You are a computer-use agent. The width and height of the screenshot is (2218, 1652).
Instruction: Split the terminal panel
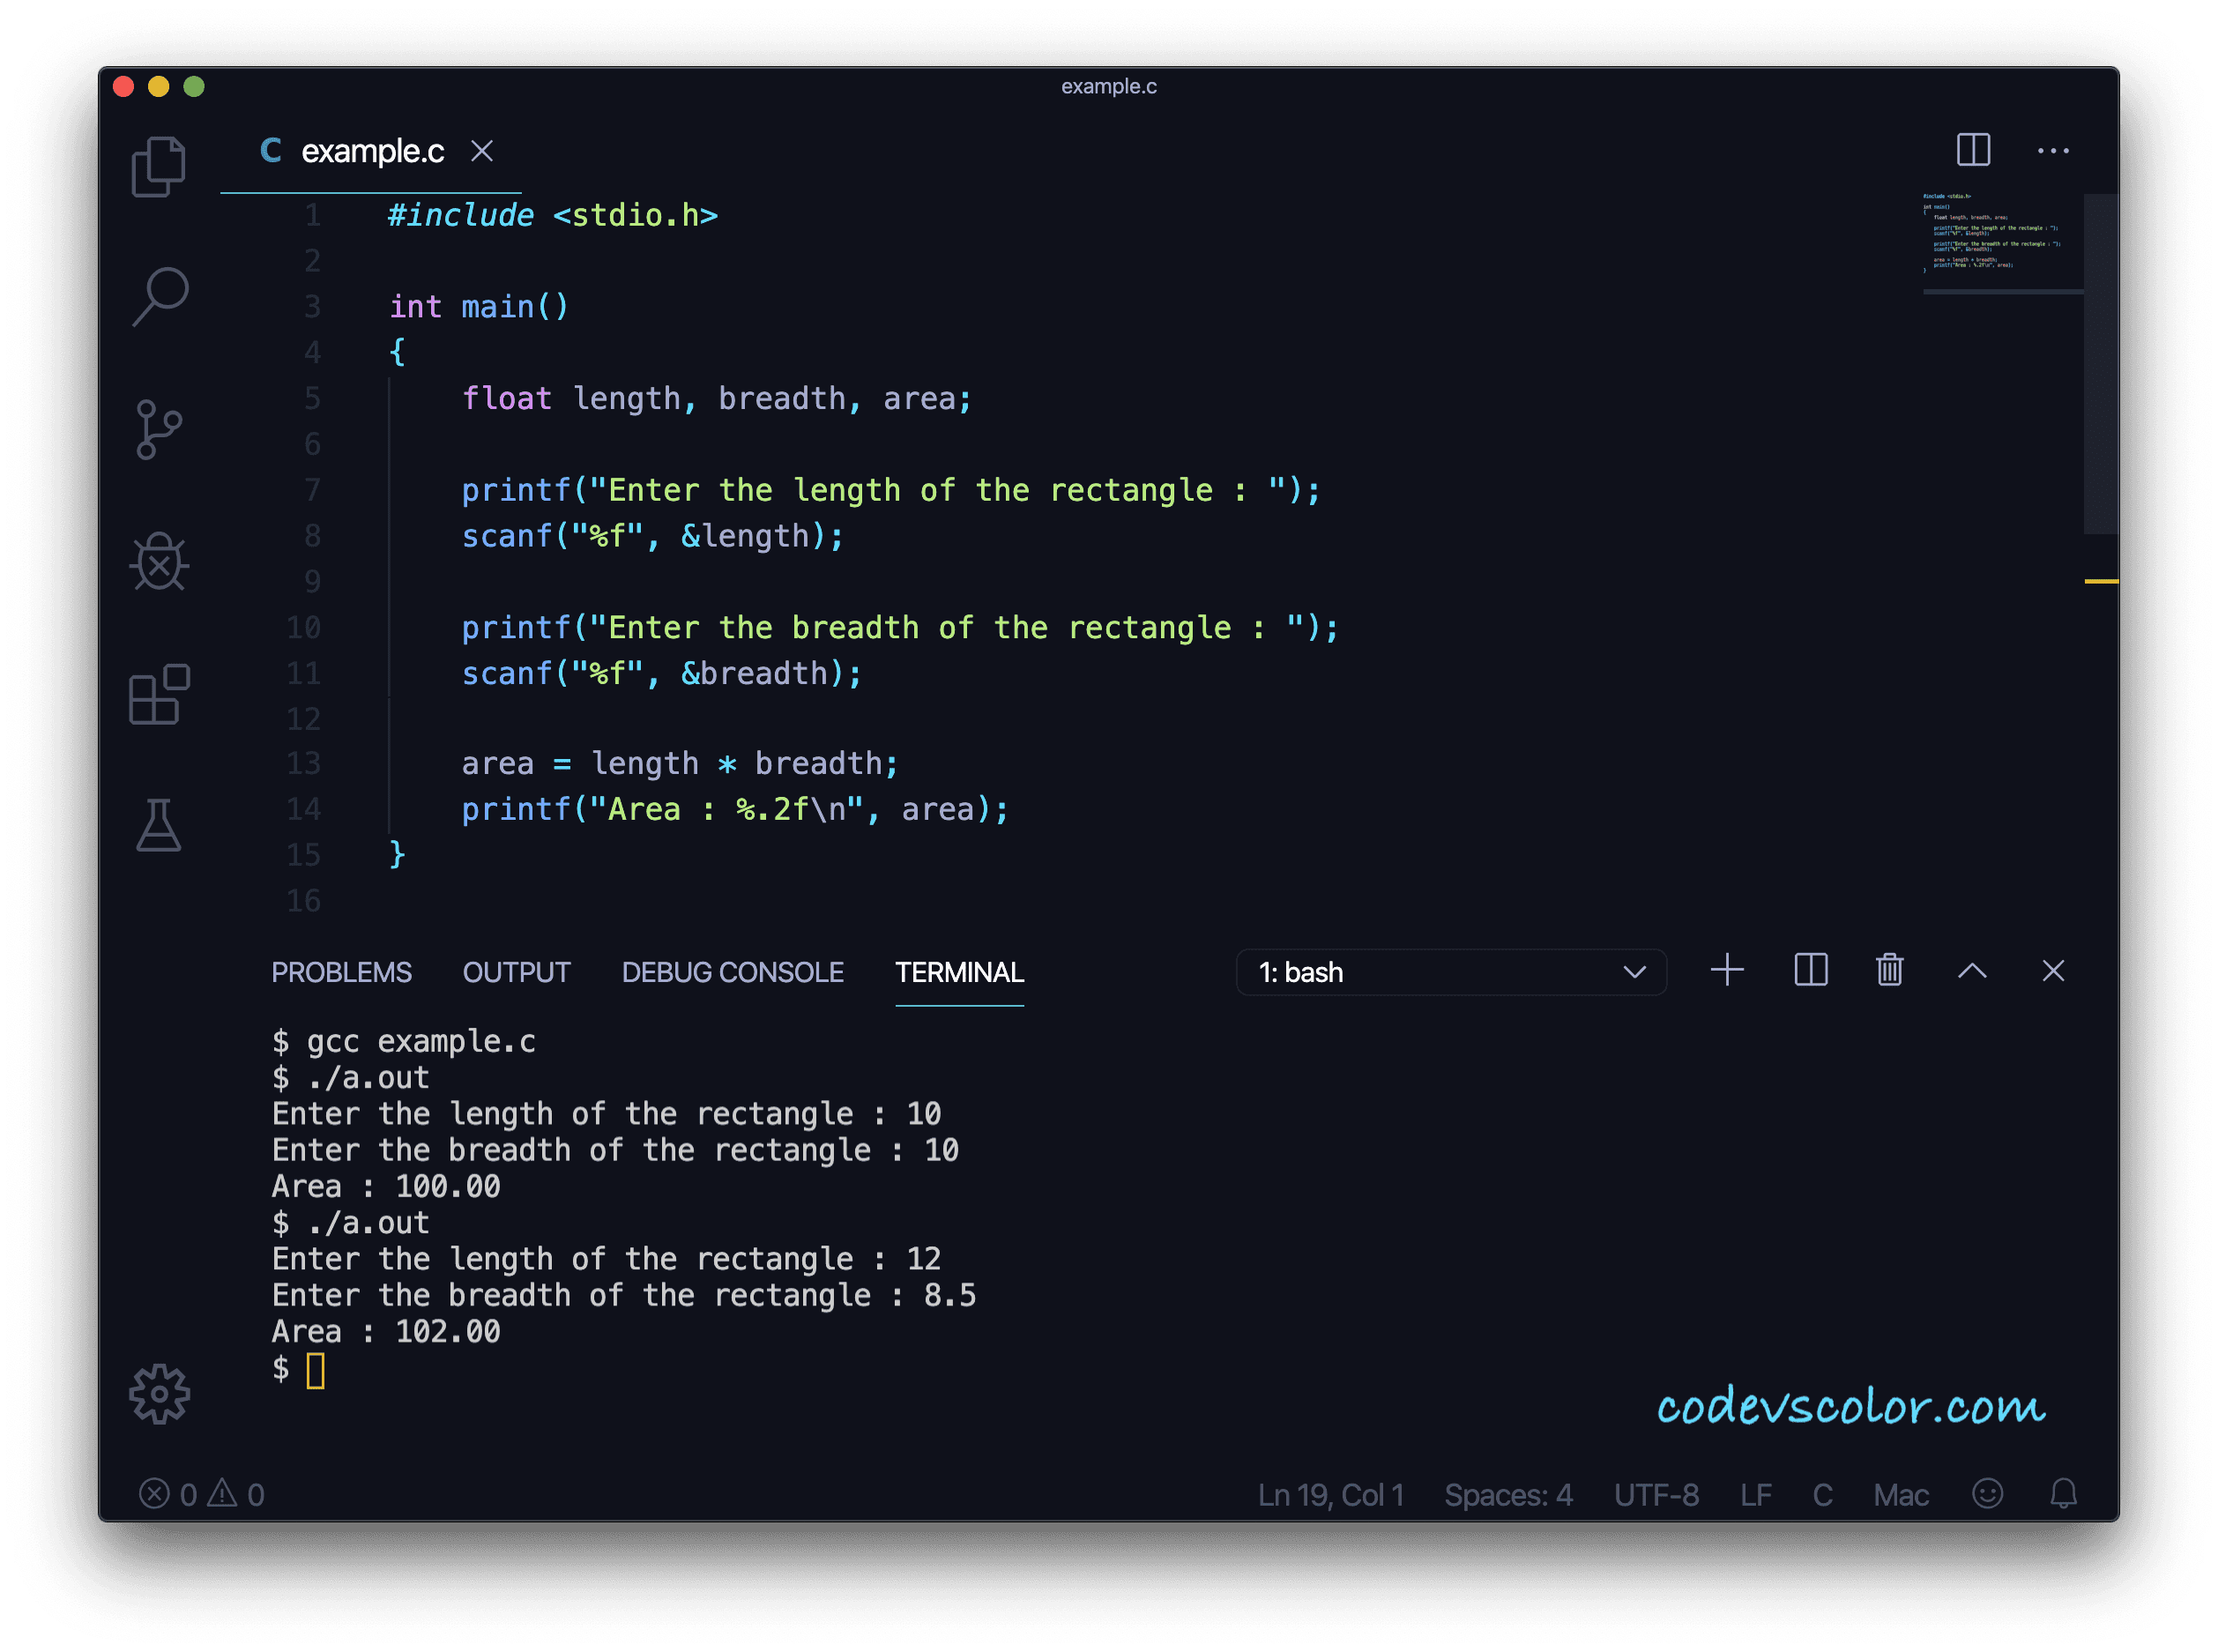pos(1810,970)
